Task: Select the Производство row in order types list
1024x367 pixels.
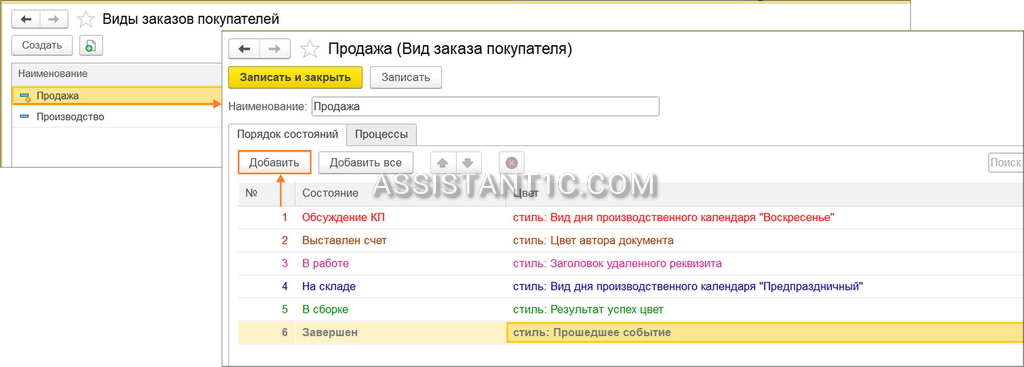Action: pos(118,118)
